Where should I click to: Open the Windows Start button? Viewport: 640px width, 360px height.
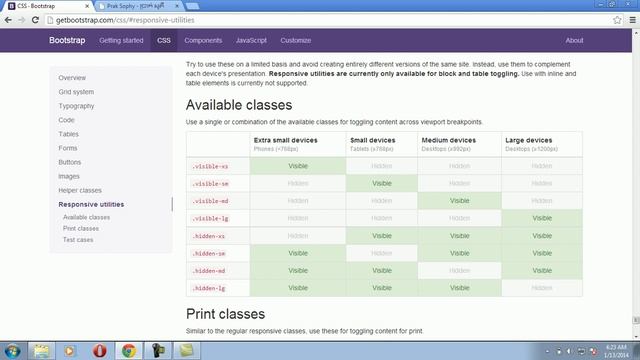12,351
